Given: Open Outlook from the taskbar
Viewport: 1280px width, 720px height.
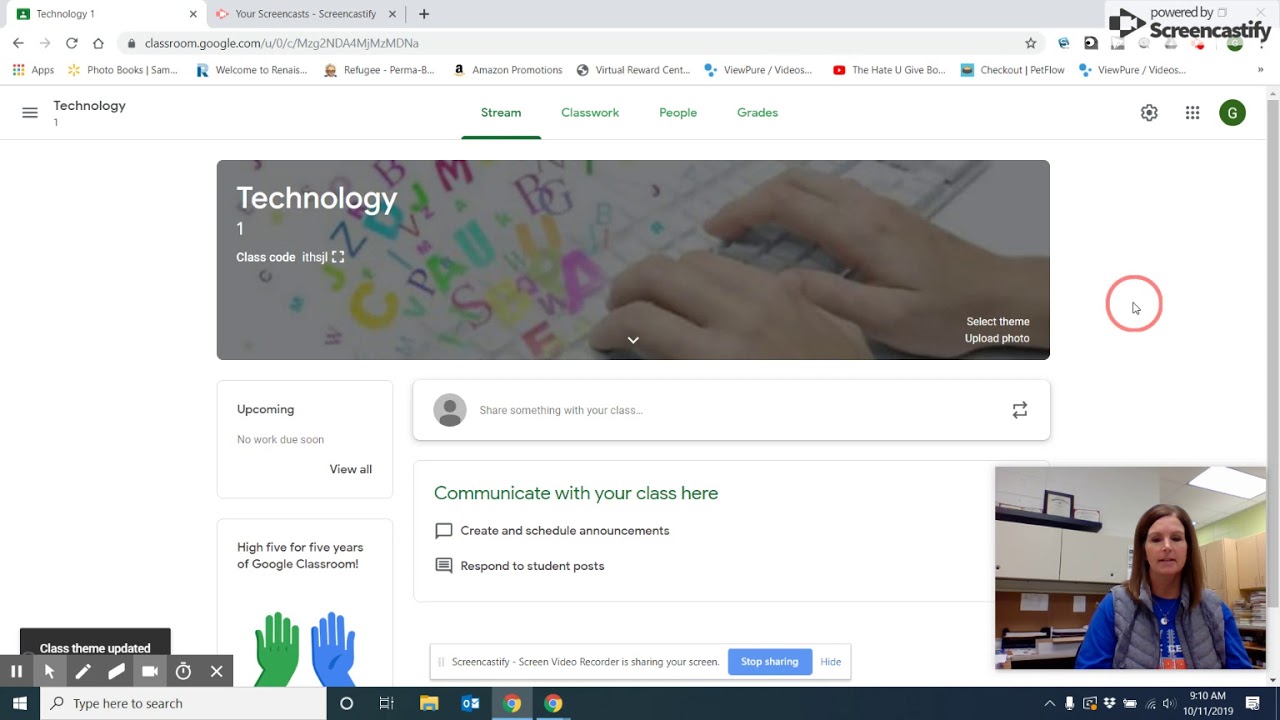Looking at the screenshot, I should tap(470, 703).
